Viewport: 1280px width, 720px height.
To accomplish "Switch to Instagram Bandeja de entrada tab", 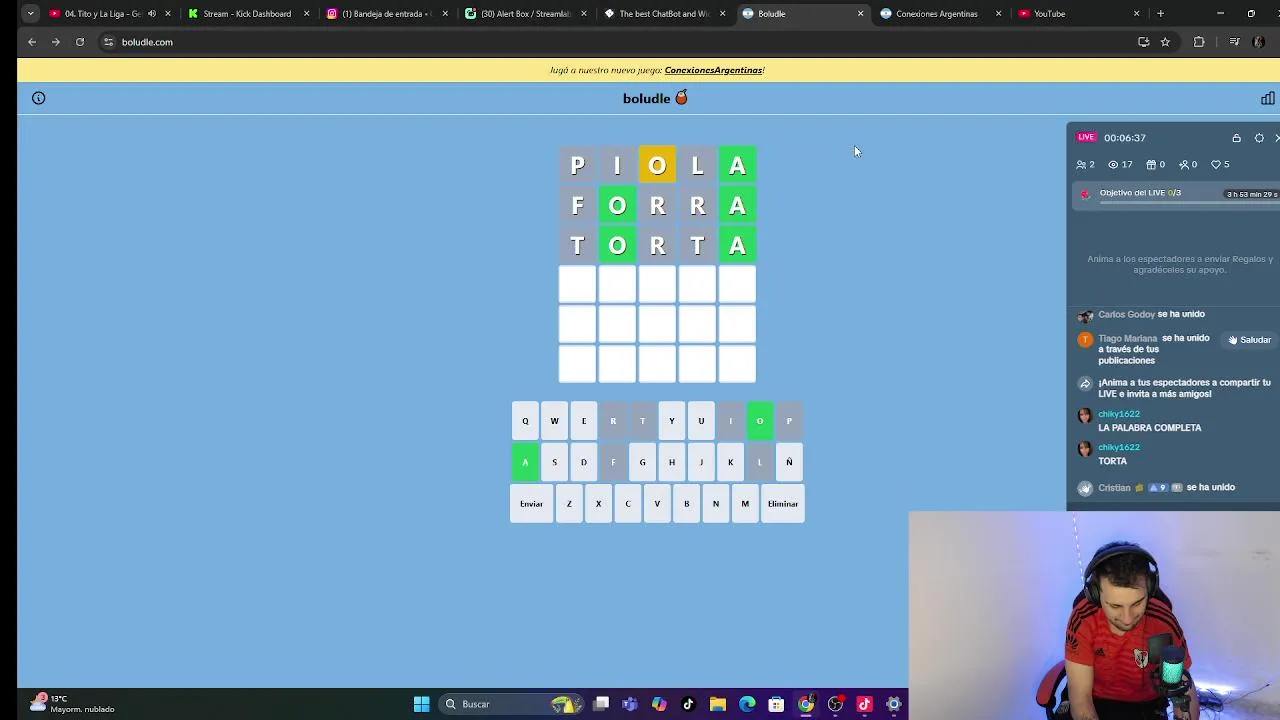I will pos(386,14).
